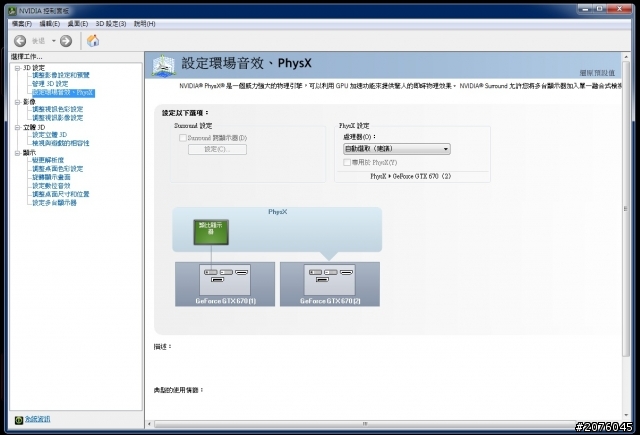
Task: Select 調整視訊影像設定 in the tree
Action: pos(58,118)
